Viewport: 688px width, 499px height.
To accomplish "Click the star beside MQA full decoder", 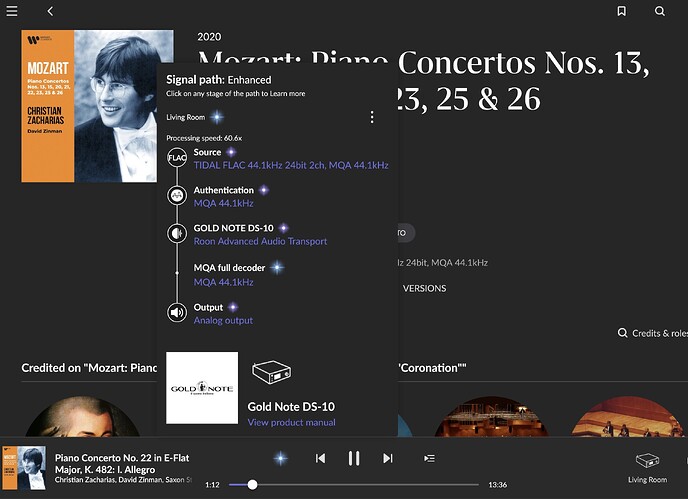I will point(277,267).
